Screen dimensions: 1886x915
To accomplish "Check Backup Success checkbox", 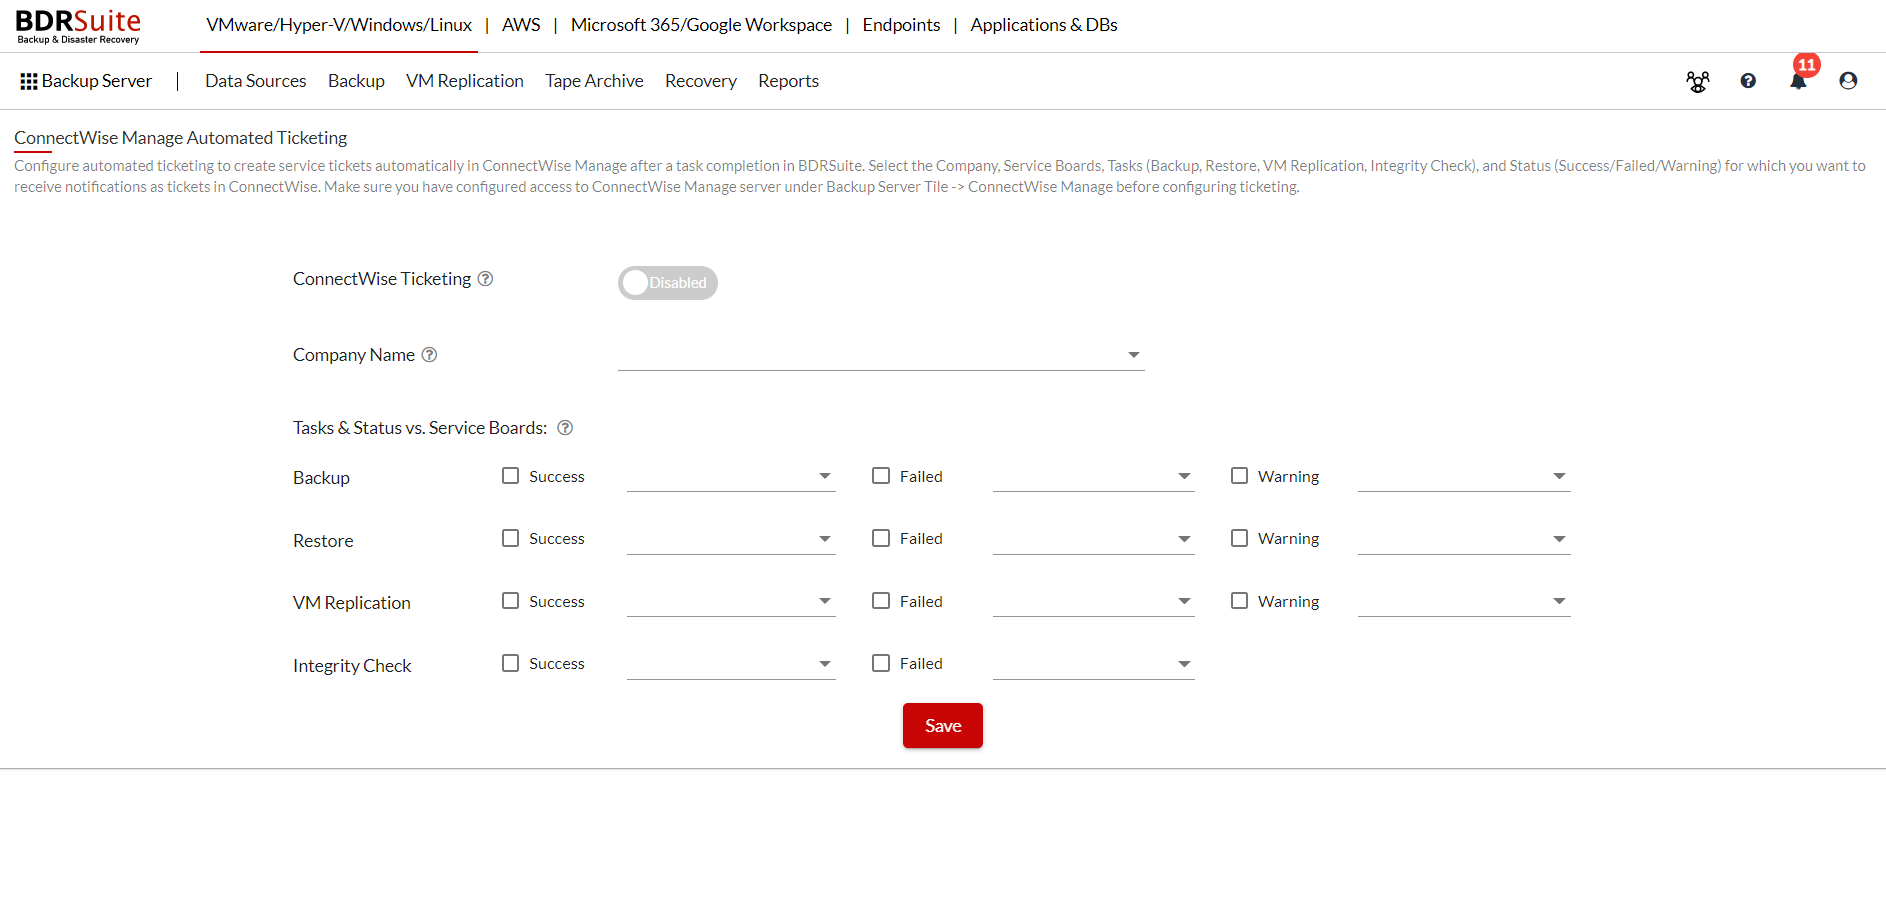I will click(510, 476).
